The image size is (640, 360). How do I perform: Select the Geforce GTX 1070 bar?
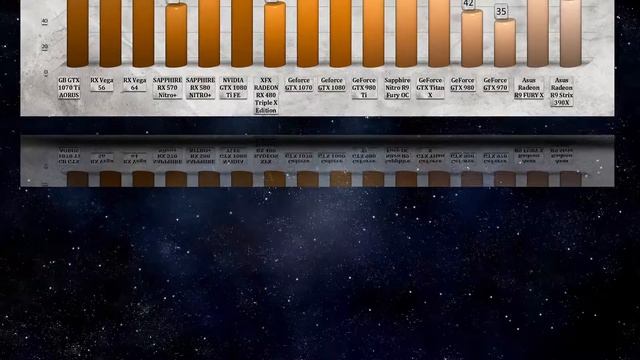(x=308, y=33)
